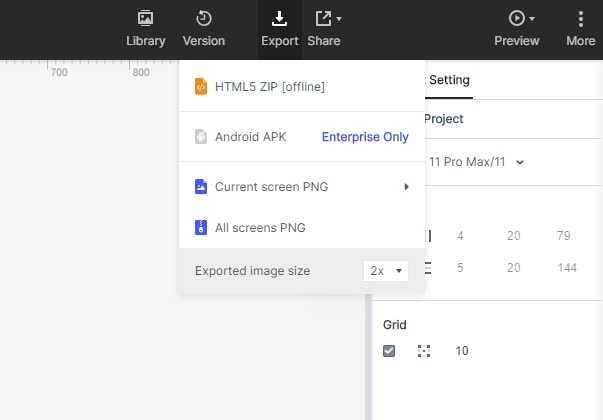Expand the device model dropdown
603x420 pixels.
[x=520, y=161]
